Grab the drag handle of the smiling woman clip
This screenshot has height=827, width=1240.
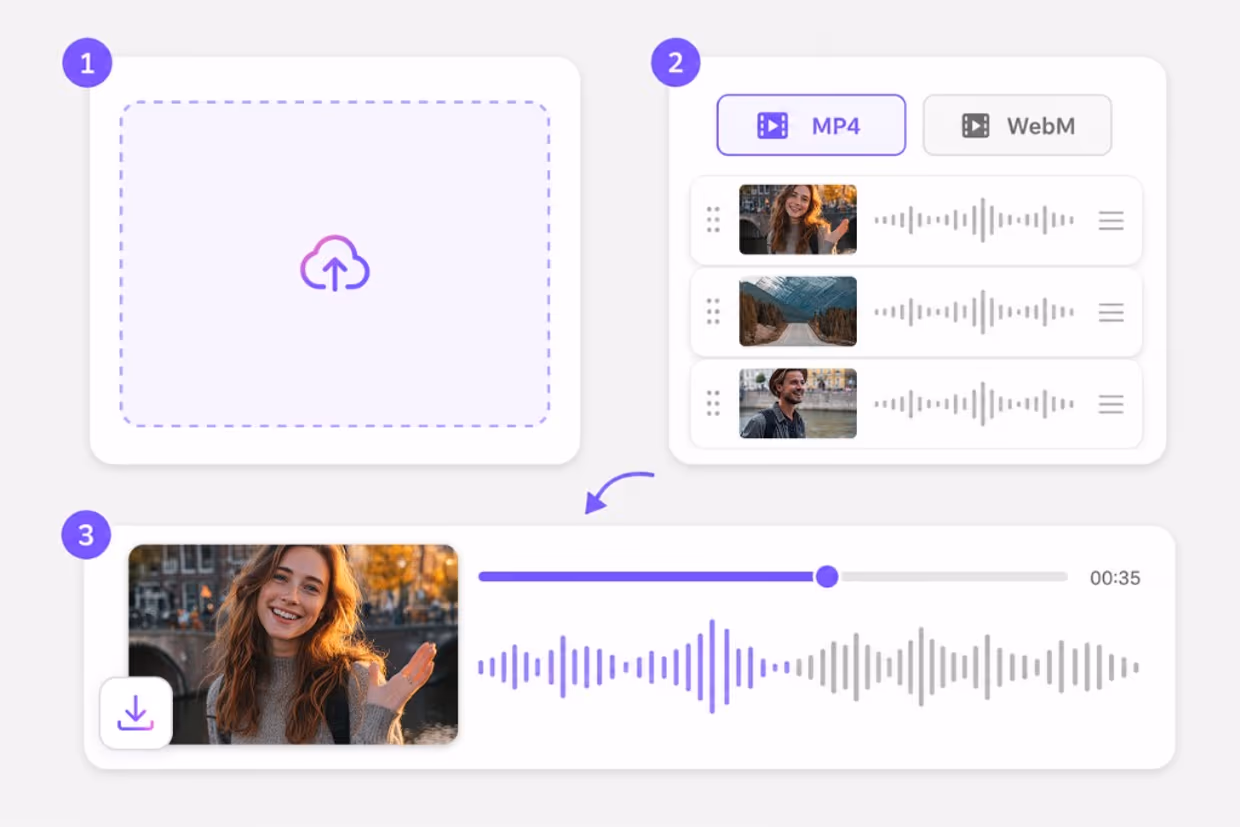tap(713, 220)
